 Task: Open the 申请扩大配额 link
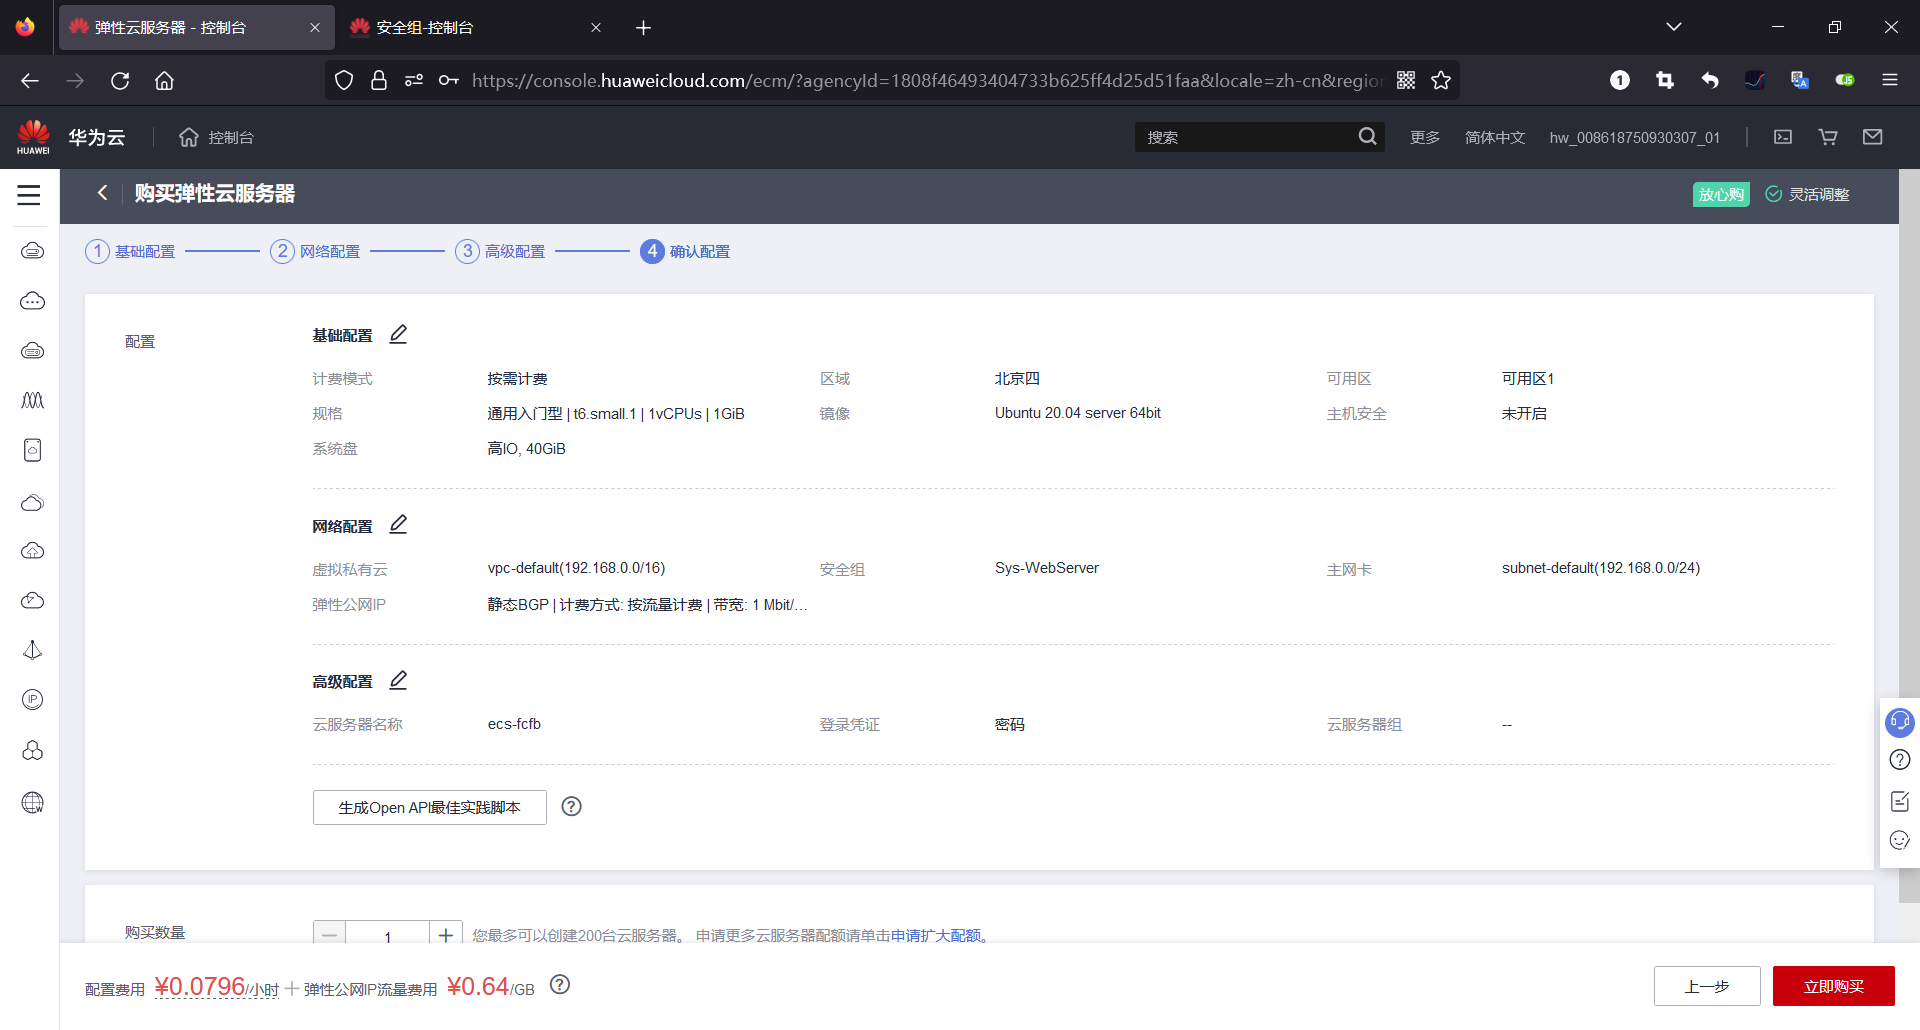click(936, 935)
